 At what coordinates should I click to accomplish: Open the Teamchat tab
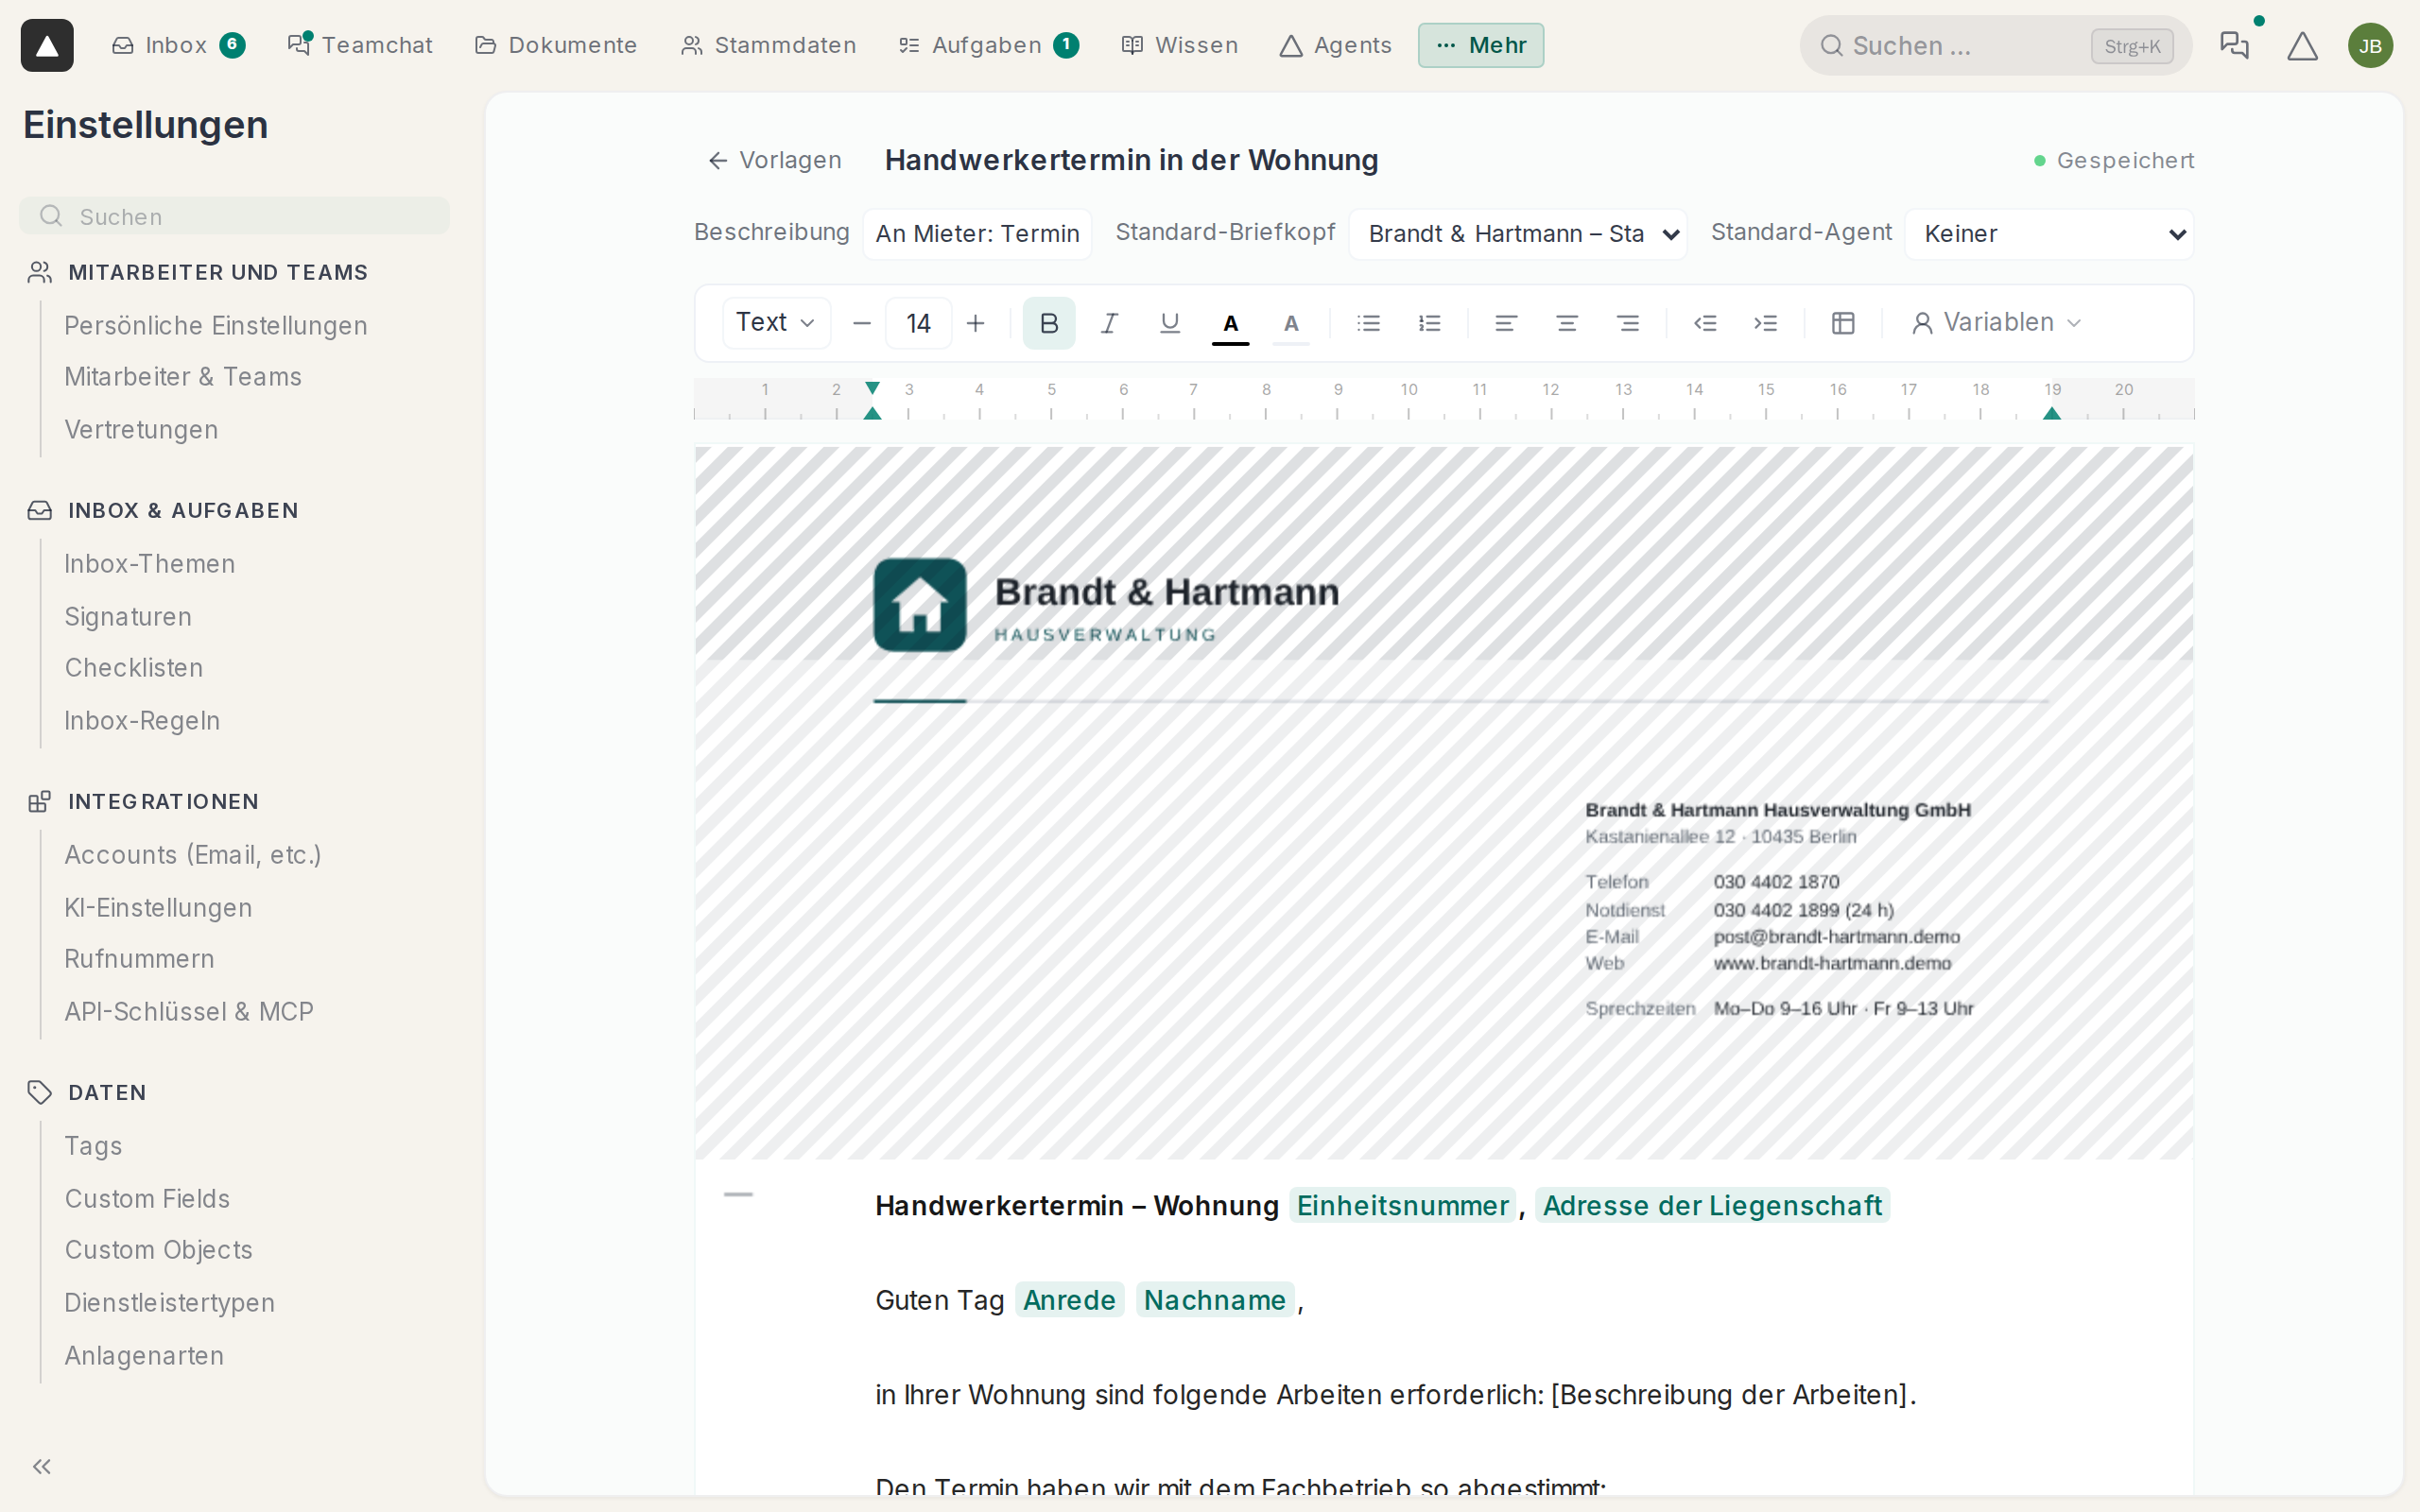coord(360,45)
